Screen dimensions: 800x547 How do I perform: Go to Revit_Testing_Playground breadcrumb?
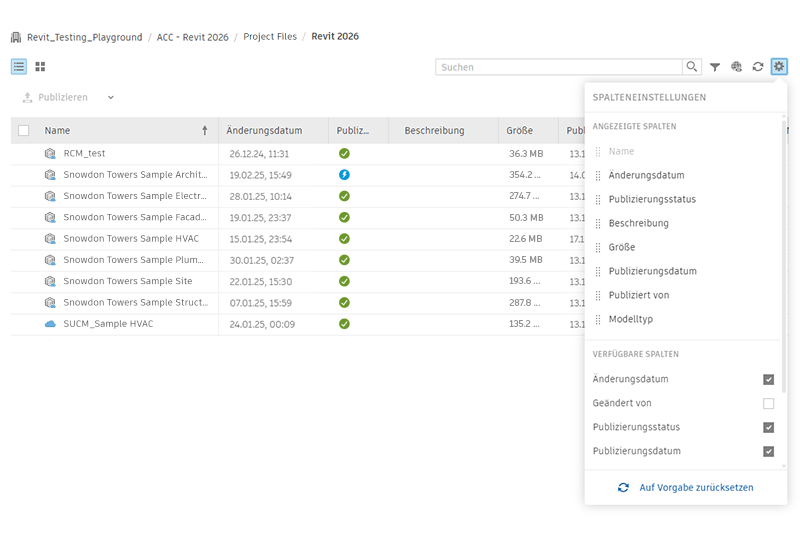coord(85,37)
